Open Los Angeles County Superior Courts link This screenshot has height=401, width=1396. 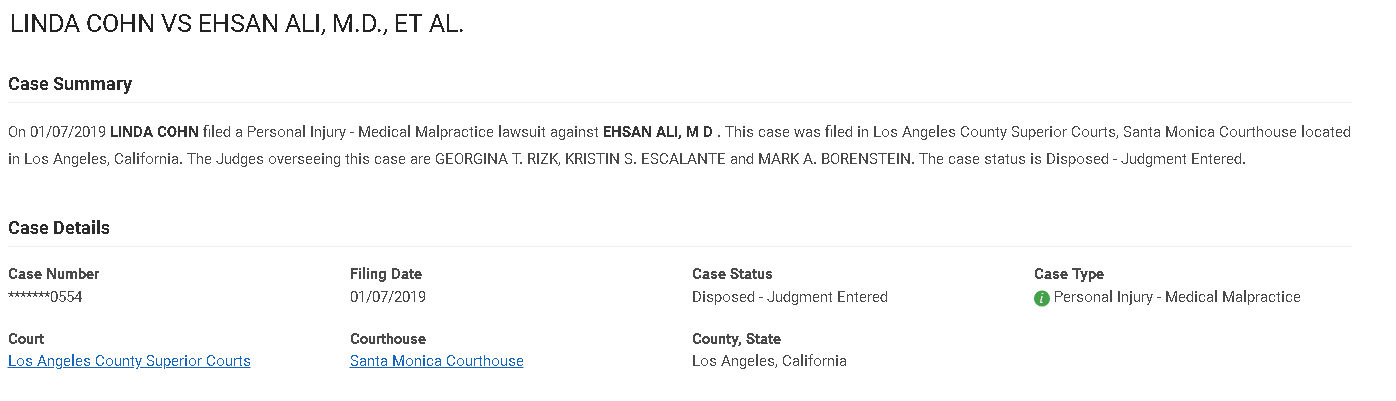(129, 361)
